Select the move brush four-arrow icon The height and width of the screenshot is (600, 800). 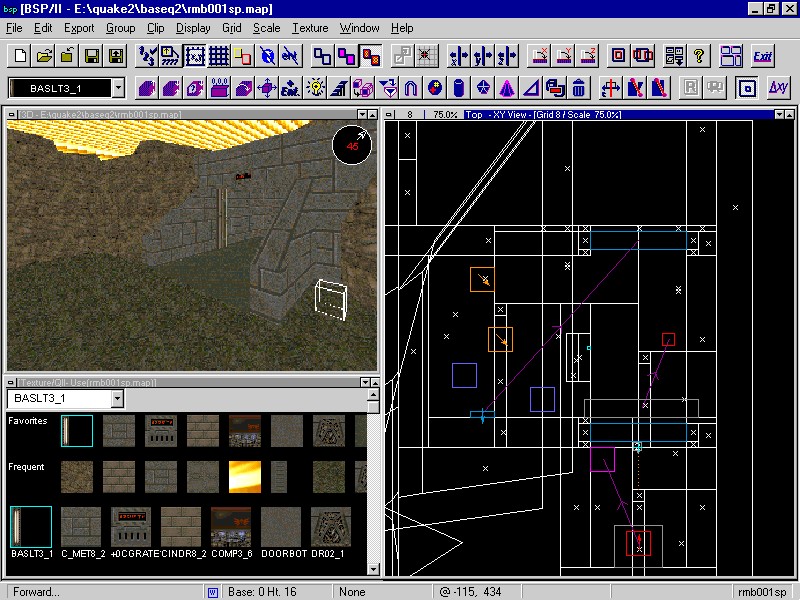click(267, 88)
